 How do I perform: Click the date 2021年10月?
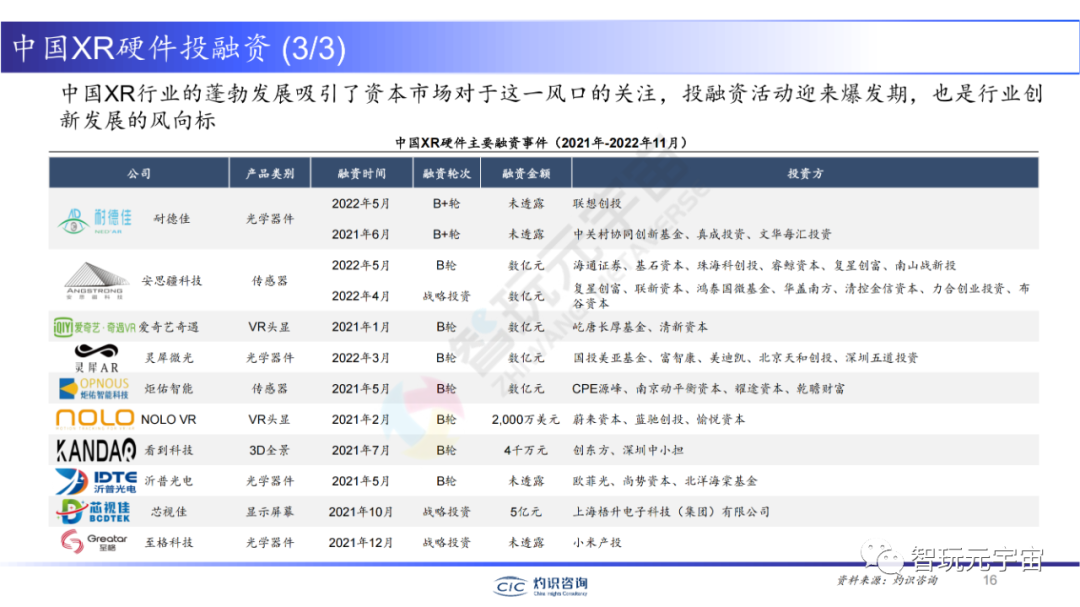[361, 512]
